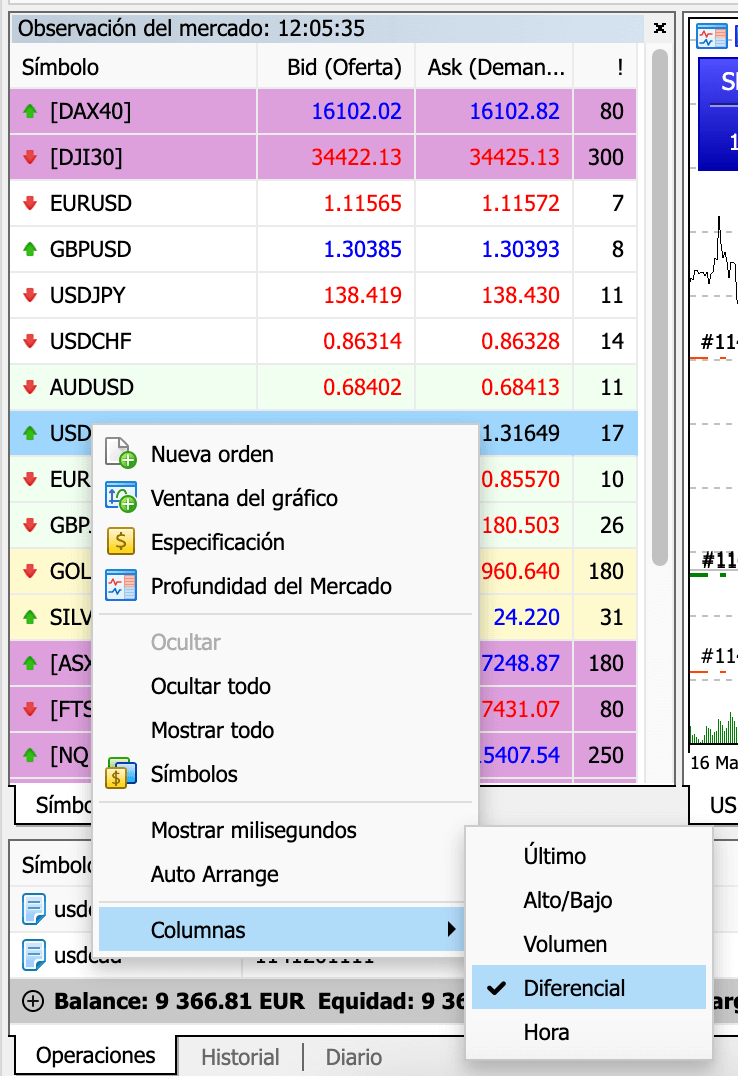Expand the Columnas submenu arrow
The width and height of the screenshot is (738, 1076).
click(x=451, y=929)
